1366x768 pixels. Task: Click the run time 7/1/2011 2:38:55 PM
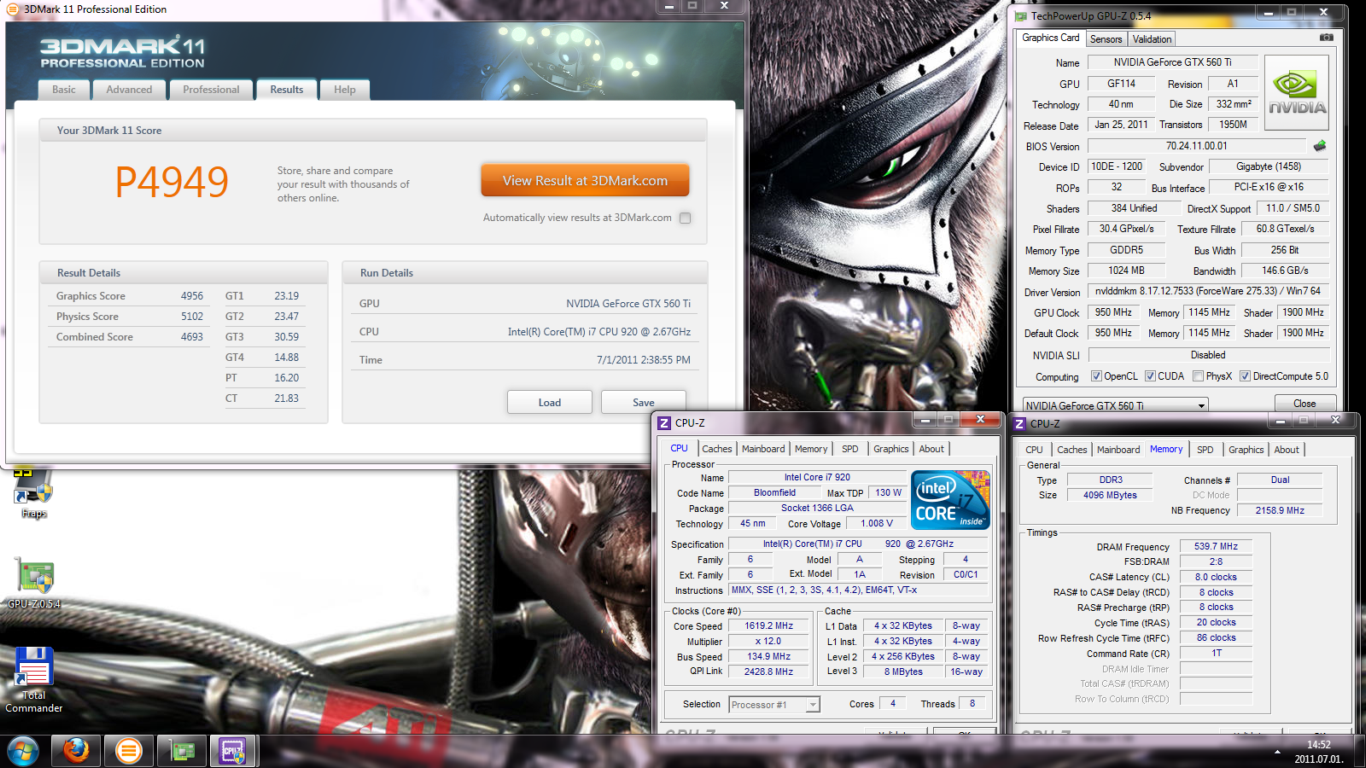(x=643, y=360)
